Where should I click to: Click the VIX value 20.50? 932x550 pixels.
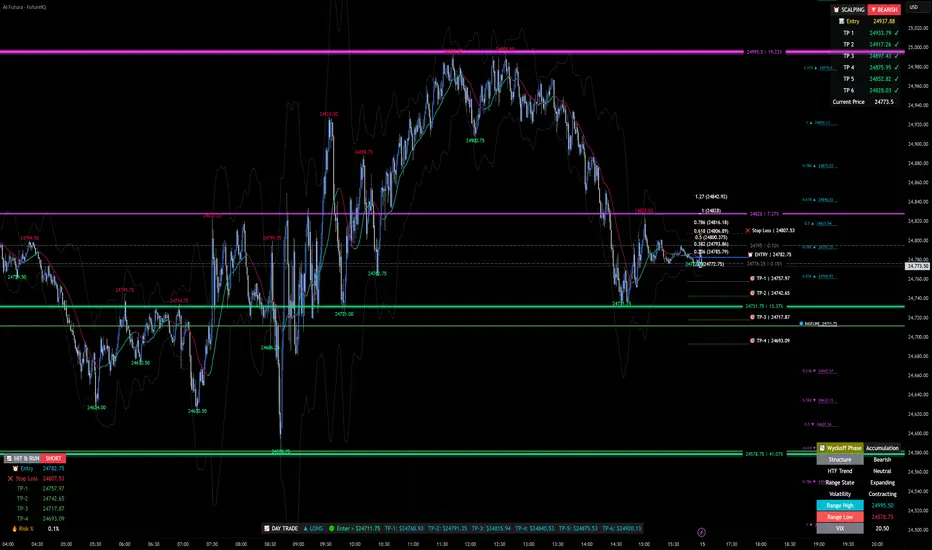pyautogui.click(x=882, y=528)
